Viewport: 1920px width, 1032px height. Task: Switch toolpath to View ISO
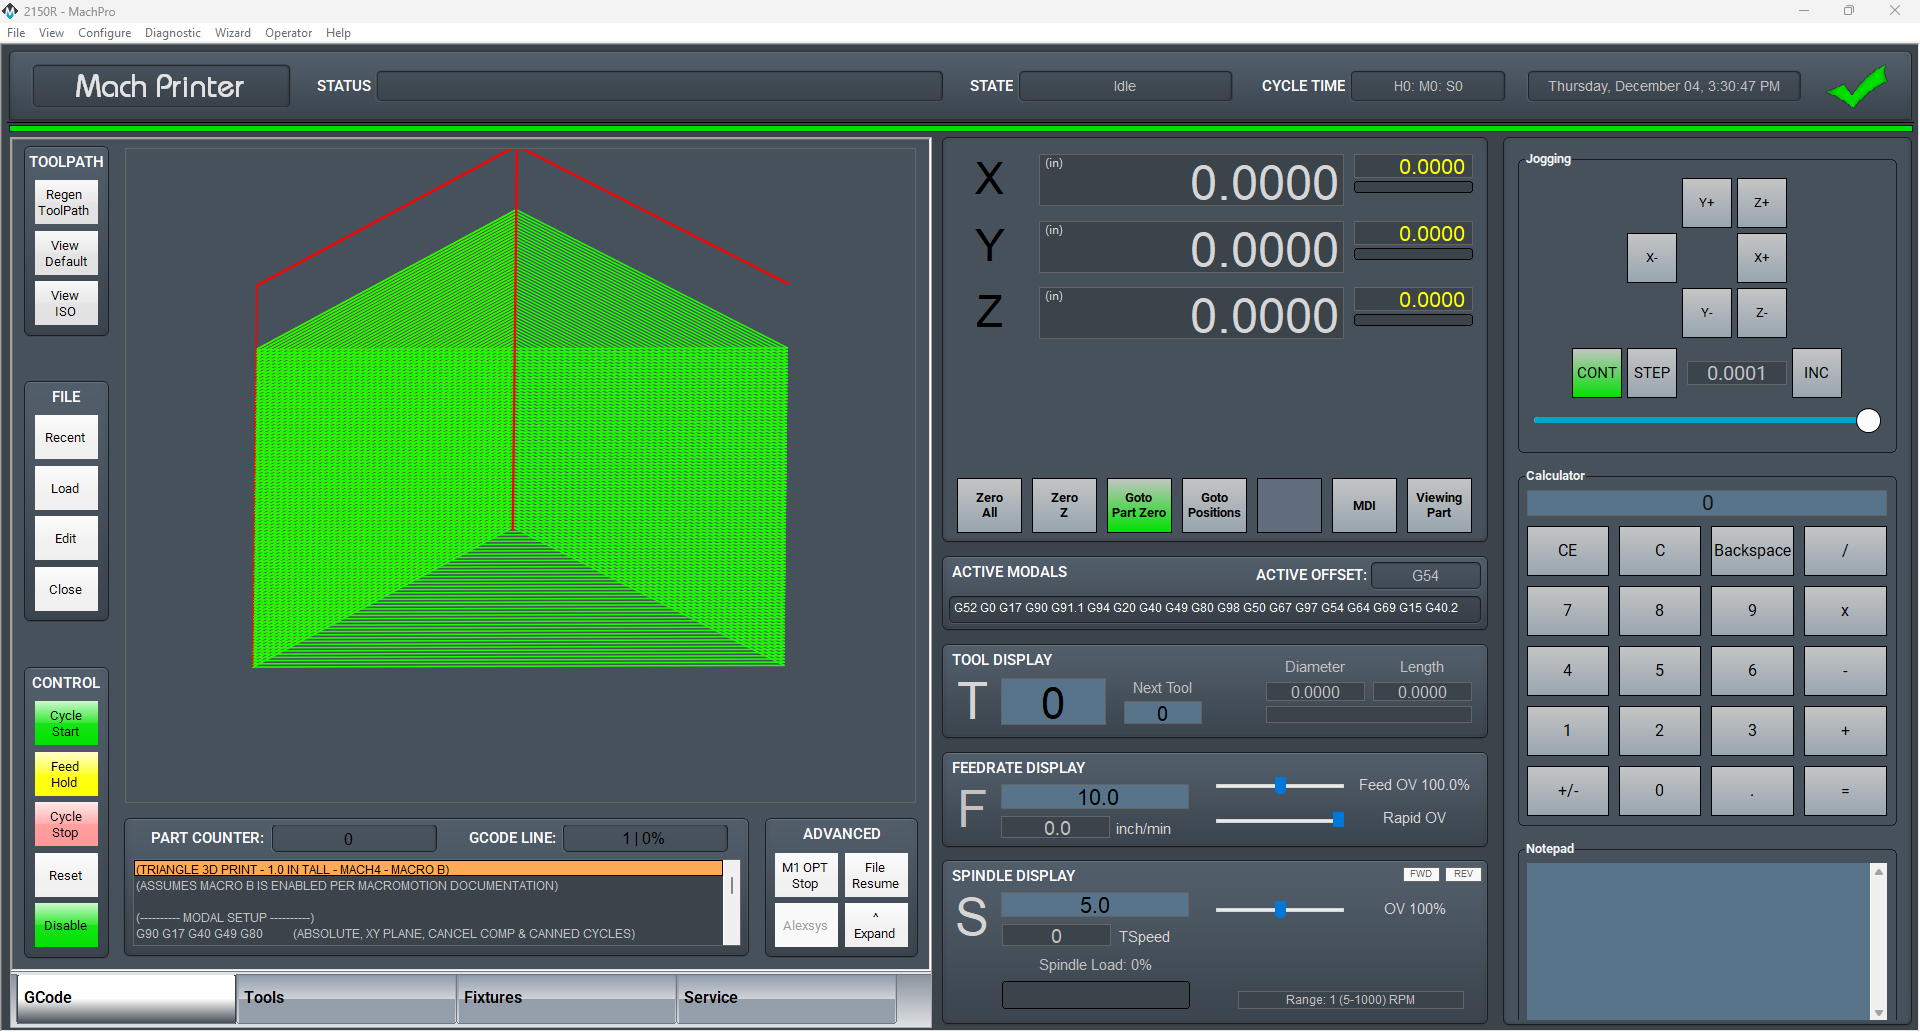click(x=66, y=304)
